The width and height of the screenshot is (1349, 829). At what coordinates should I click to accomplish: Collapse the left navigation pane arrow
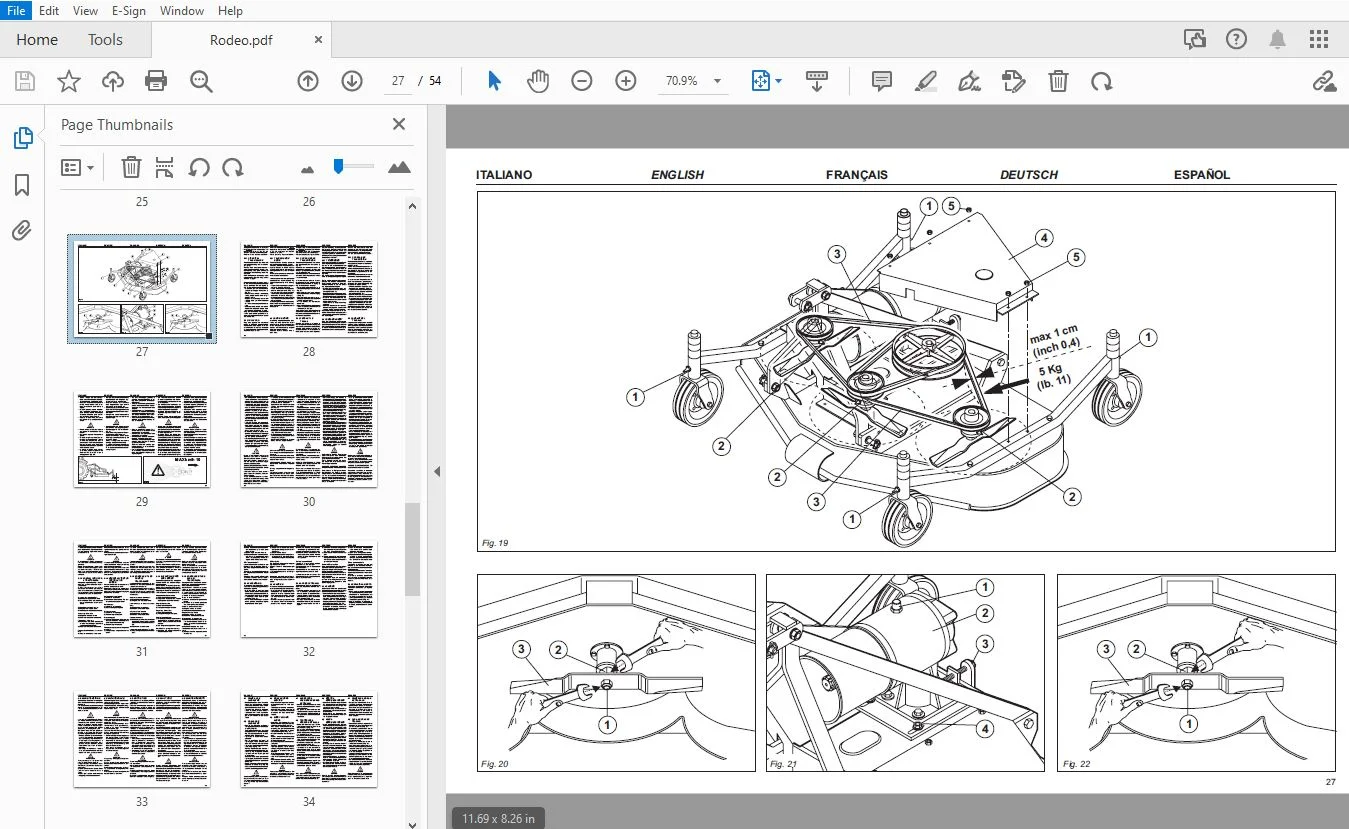[437, 472]
